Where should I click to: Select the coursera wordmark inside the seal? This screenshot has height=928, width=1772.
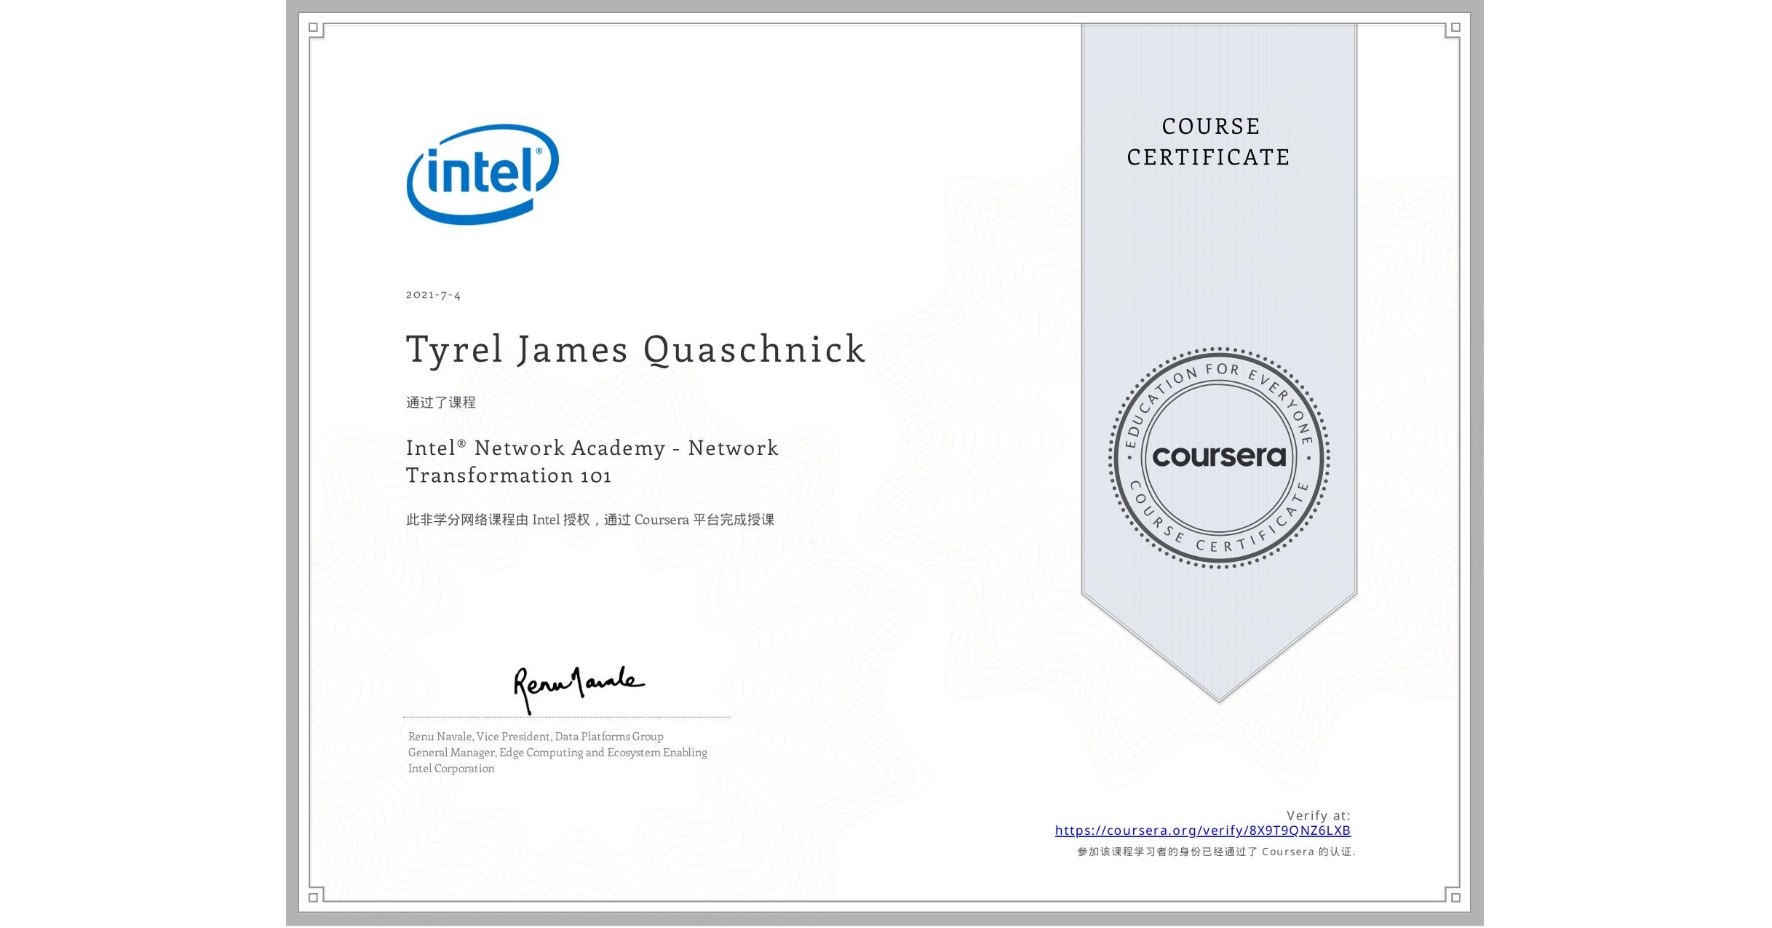[x=1219, y=455]
